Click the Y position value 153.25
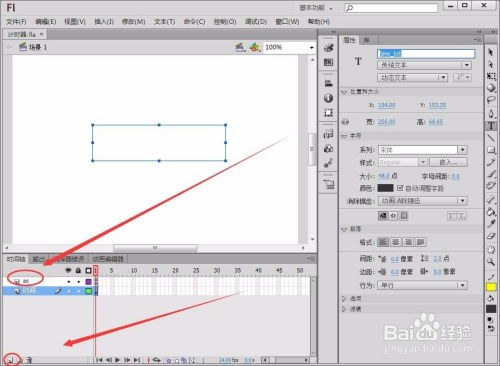The image size is (500, 366). (437, 105)
